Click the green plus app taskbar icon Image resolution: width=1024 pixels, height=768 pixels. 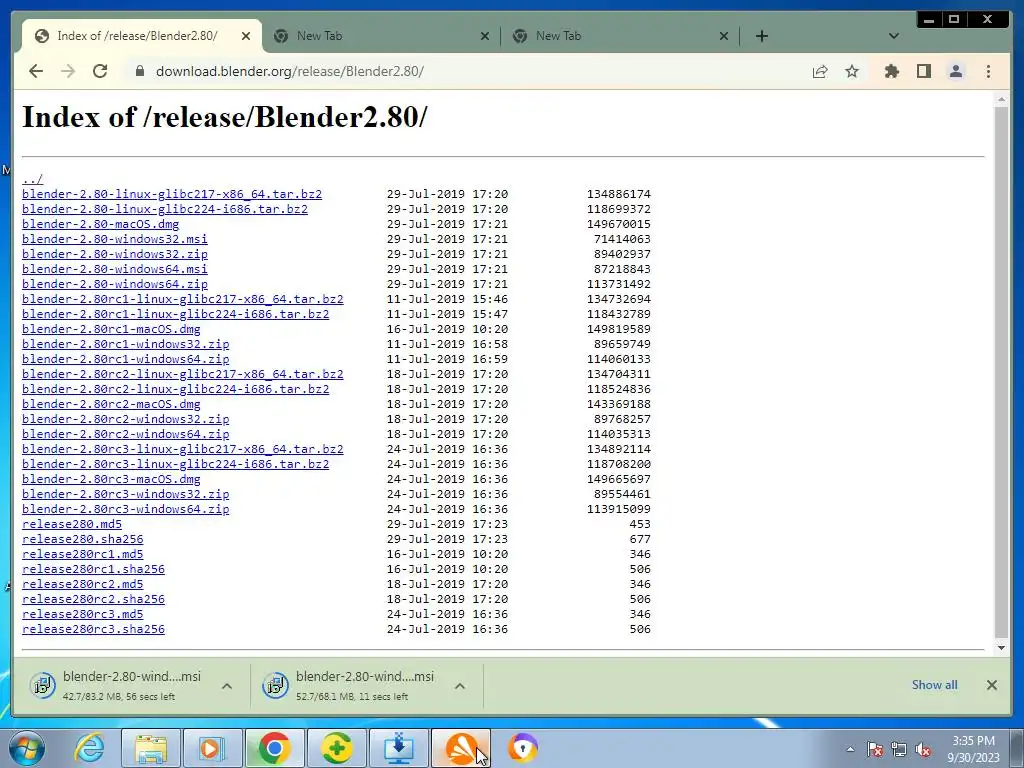(336, 748)
